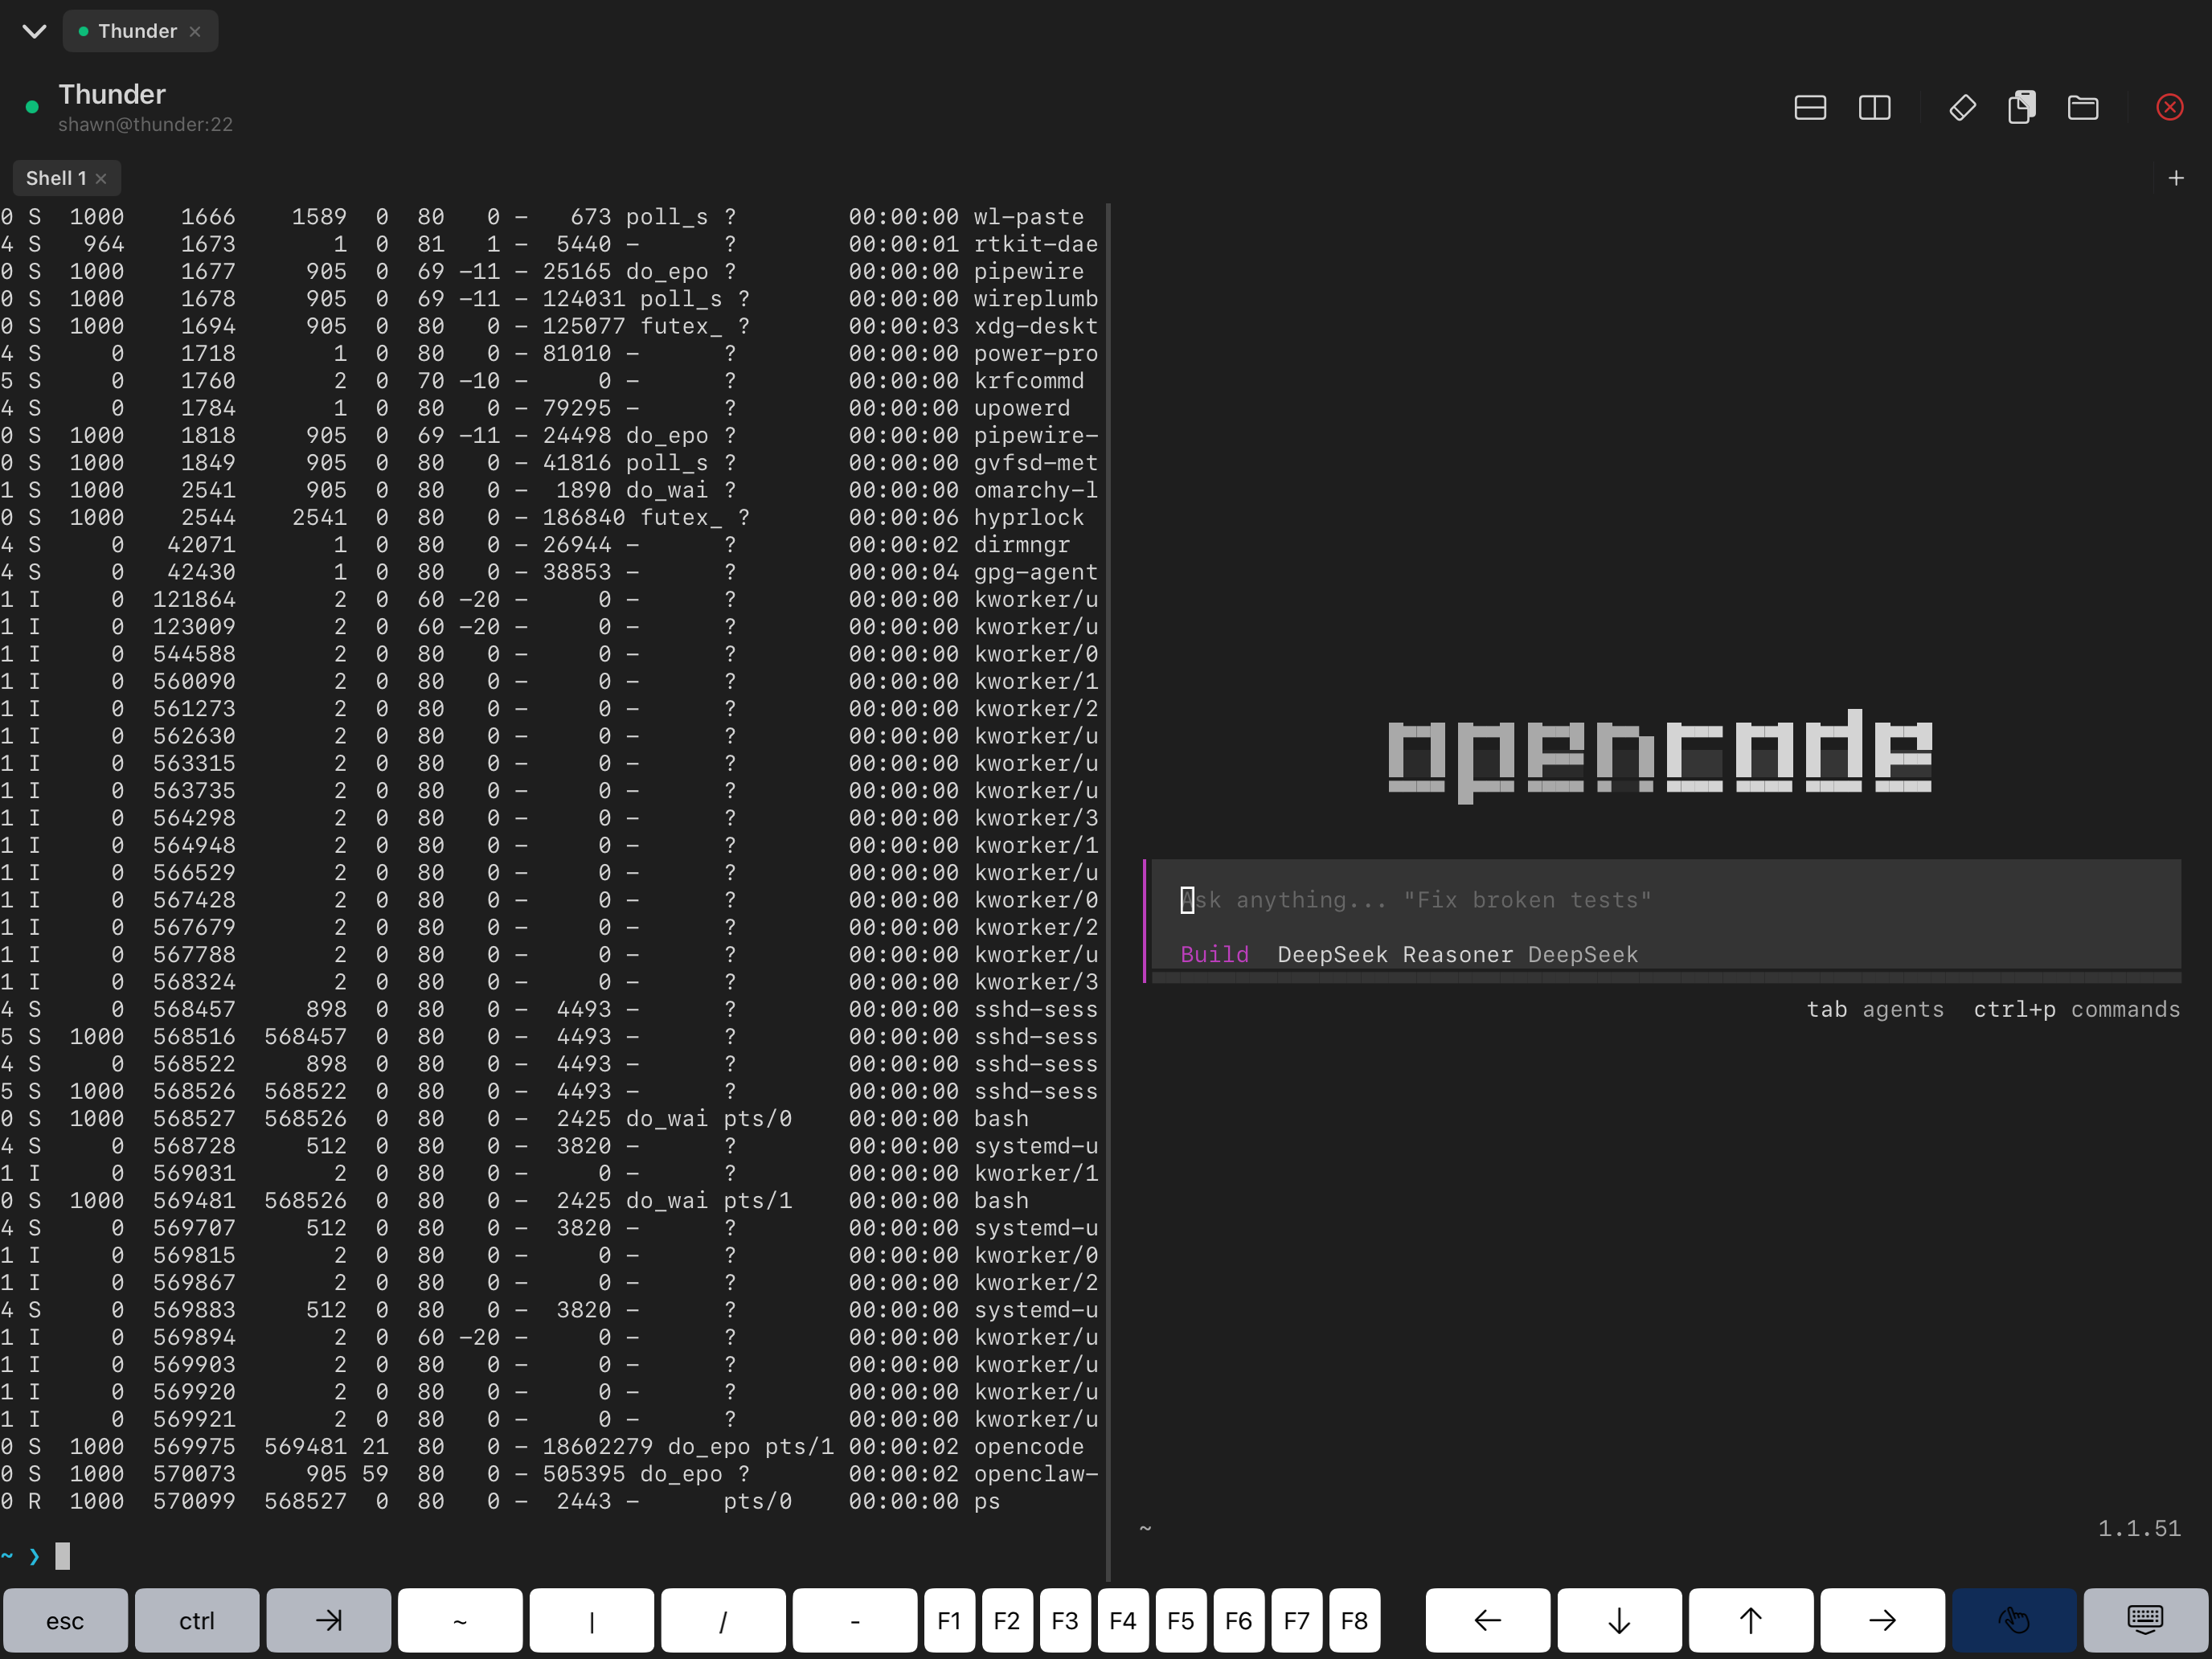
Task: Click the clipboard paste icon
Action: (x=2021, y=107)
